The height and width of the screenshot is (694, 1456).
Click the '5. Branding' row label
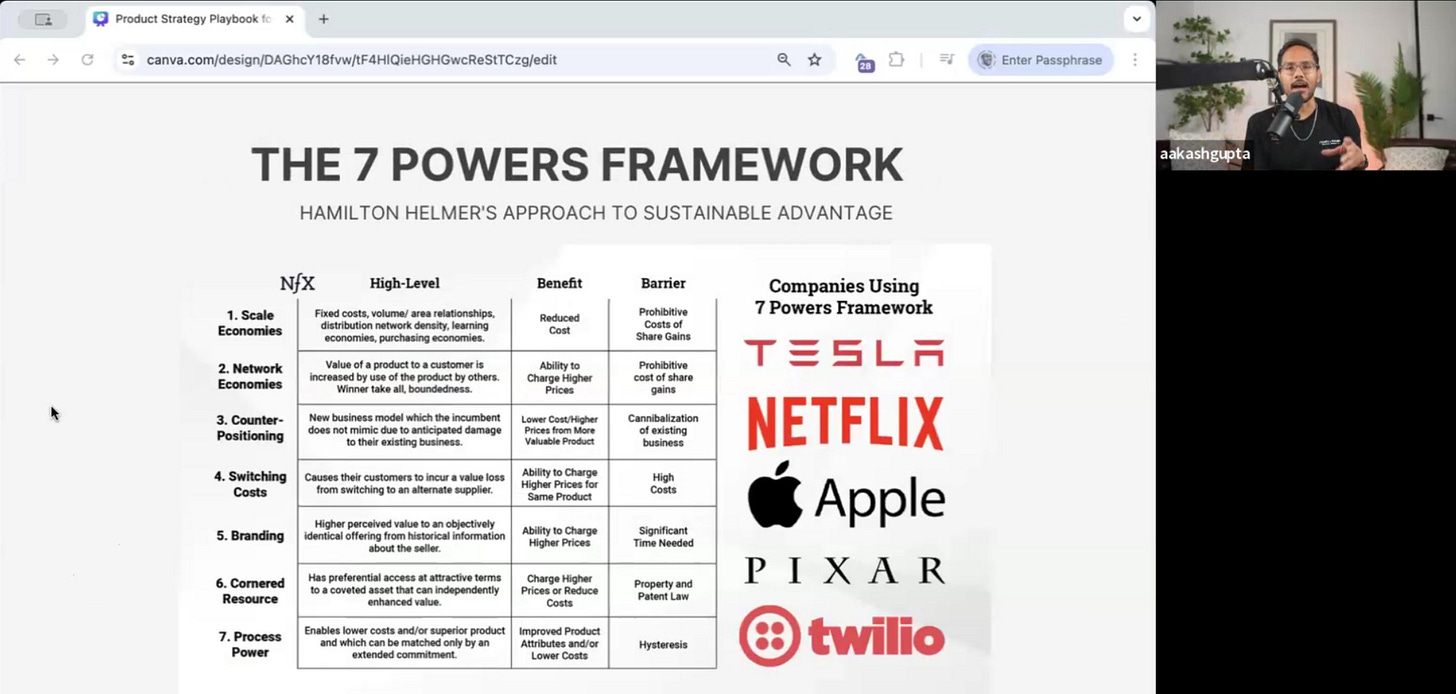pos(250,536)
